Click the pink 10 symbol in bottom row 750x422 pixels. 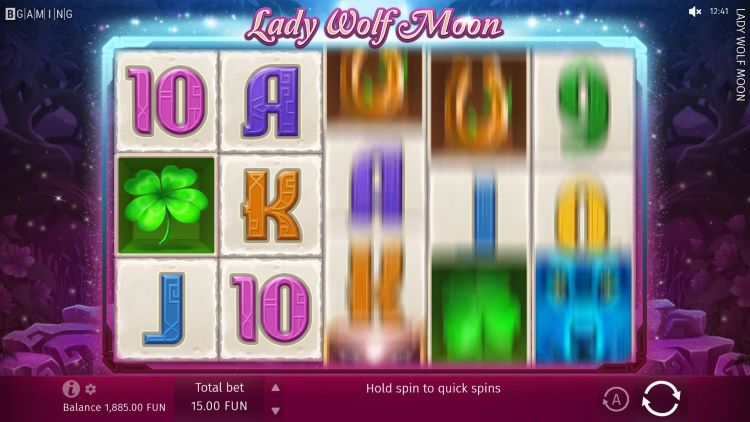[x=271, y=309]
